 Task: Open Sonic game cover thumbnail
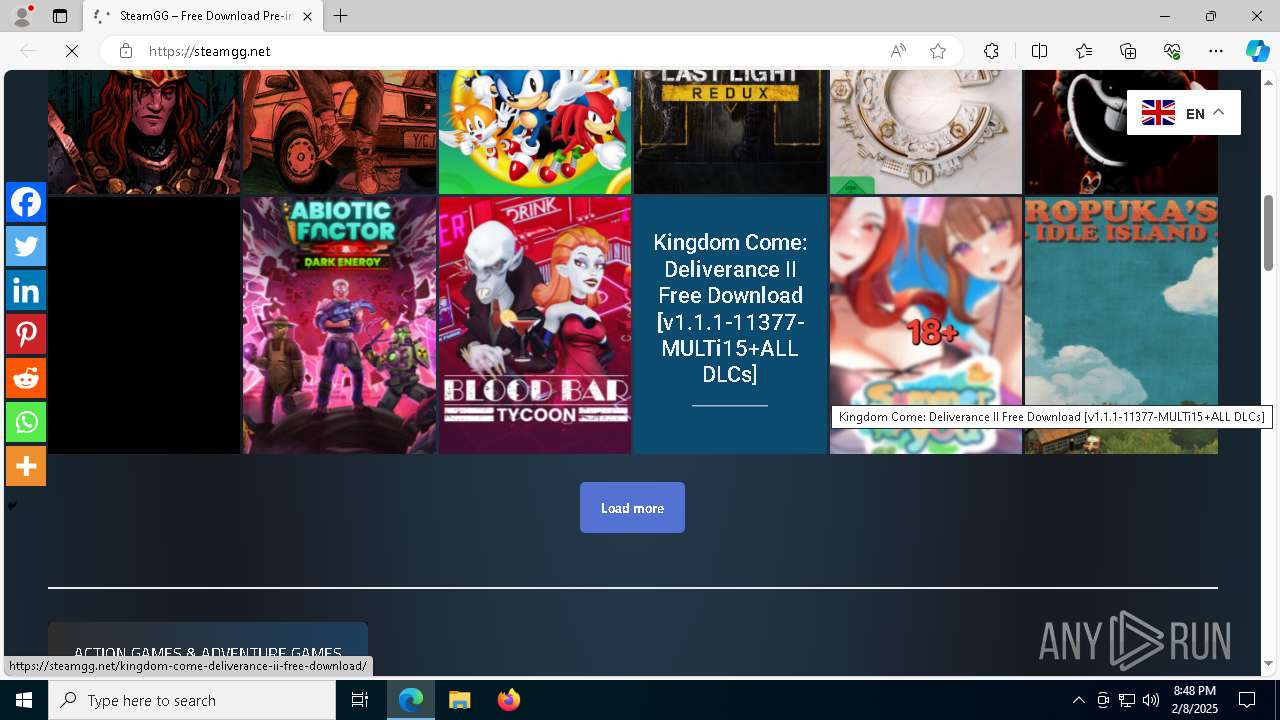pos(535,131)
